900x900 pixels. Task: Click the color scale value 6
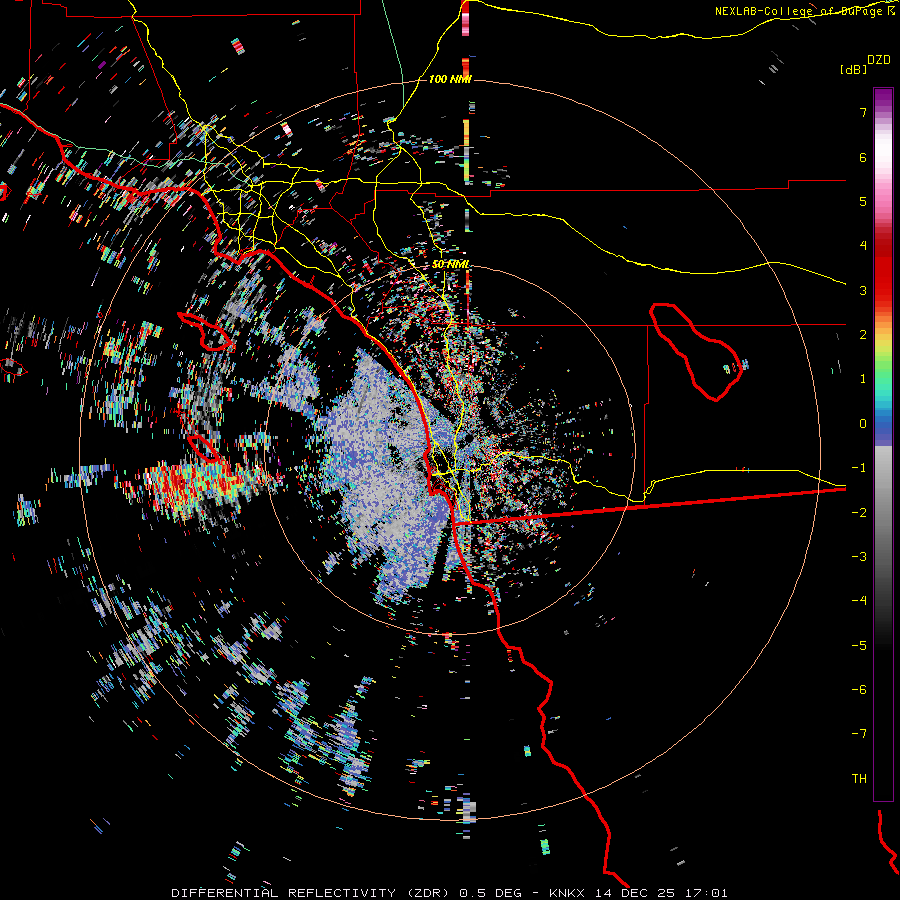tap(863, 157)
